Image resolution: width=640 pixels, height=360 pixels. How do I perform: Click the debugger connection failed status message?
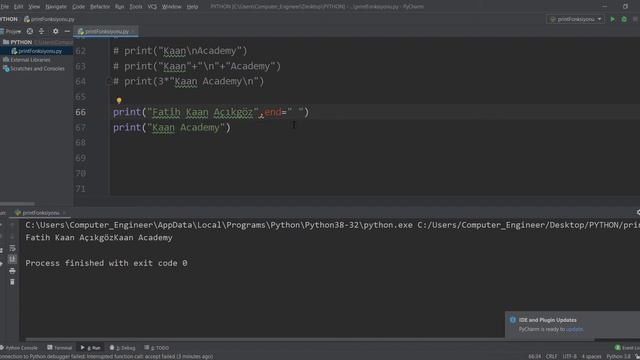(x=106, y=356)
